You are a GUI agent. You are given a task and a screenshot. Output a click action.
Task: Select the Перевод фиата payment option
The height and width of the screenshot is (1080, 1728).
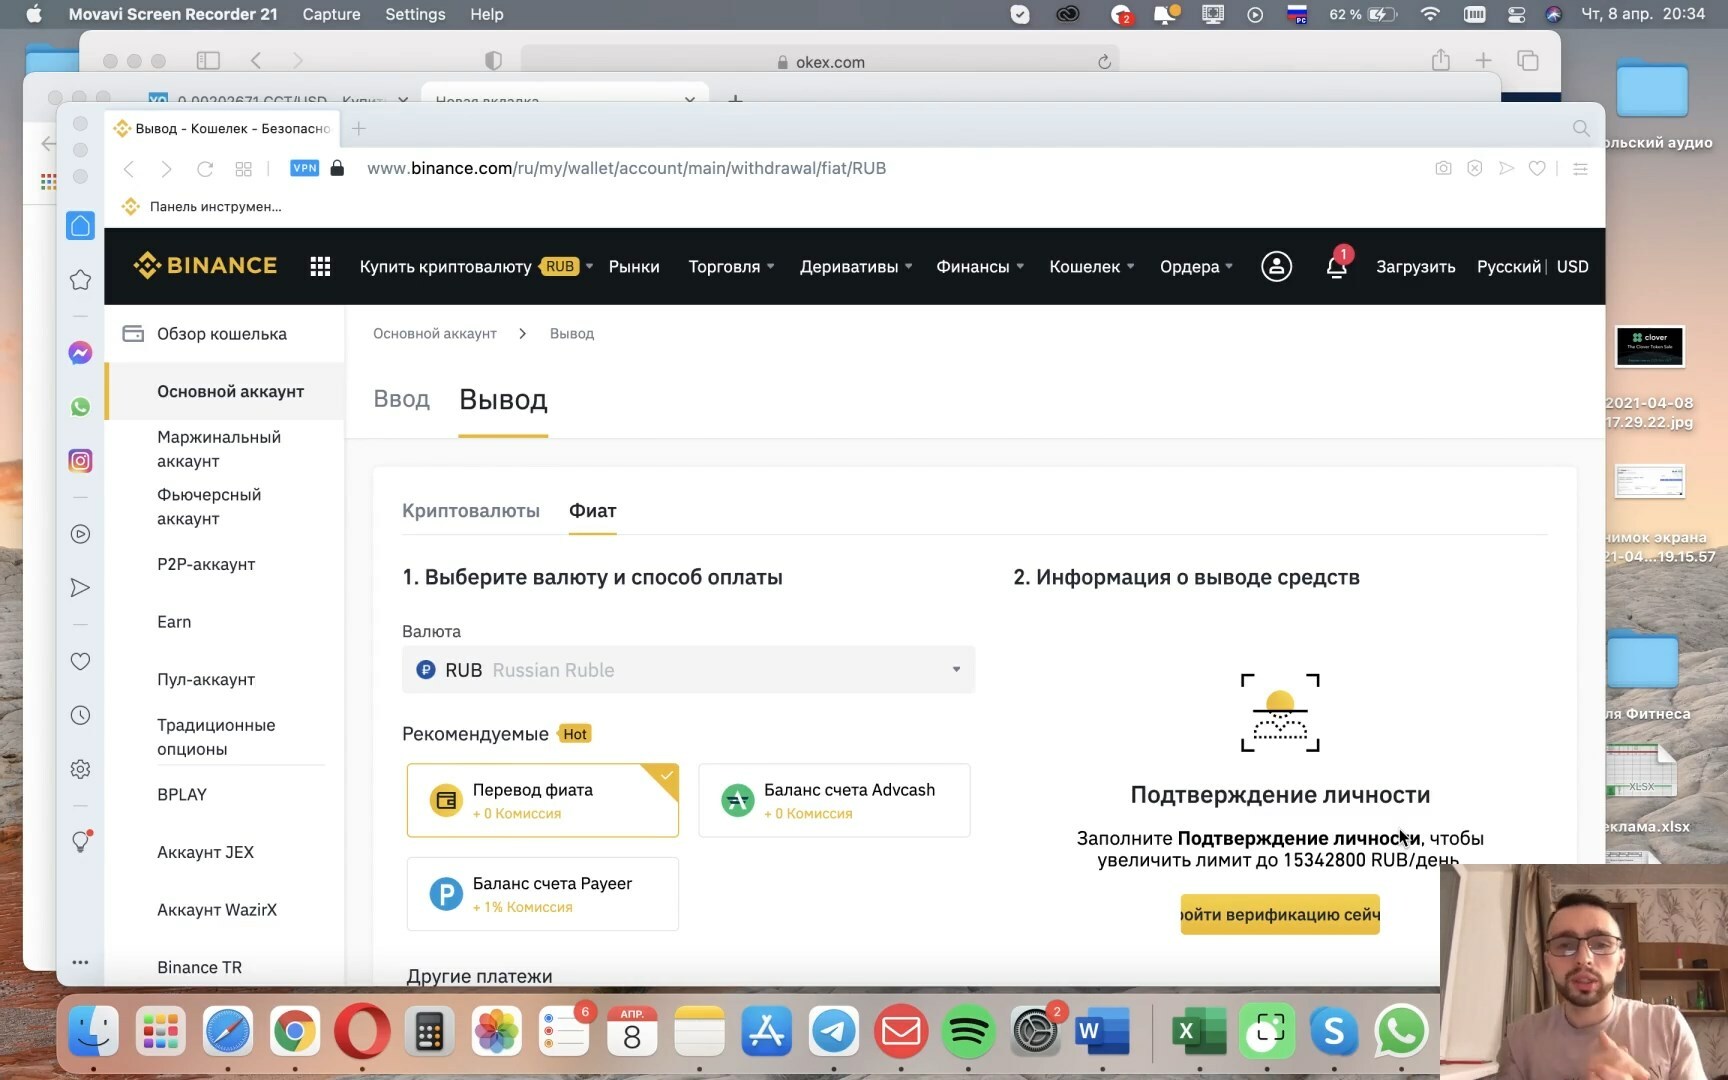tap(542, 801)
